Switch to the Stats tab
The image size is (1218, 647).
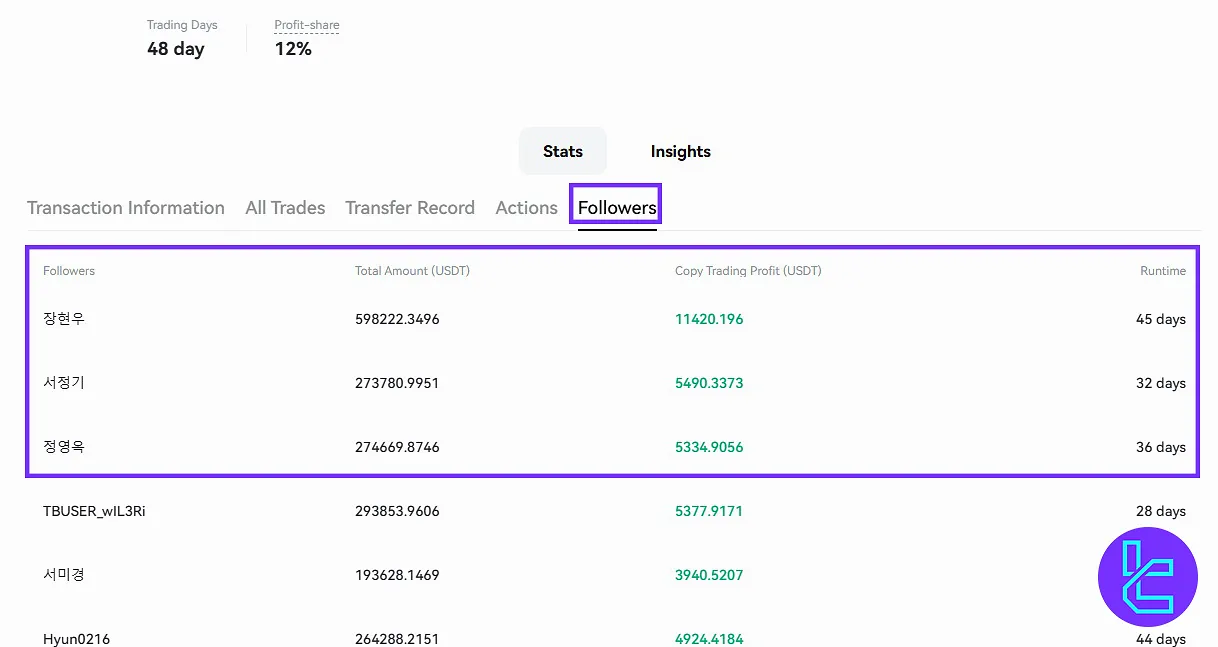pyautogui.click(x=563, y=151)
